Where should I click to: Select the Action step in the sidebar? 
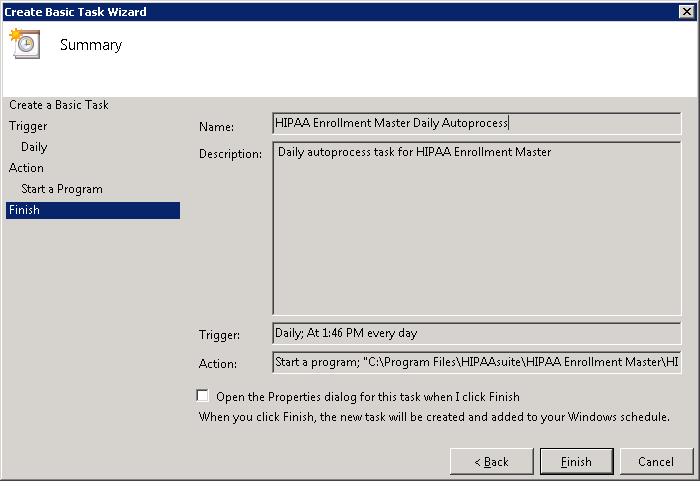[26, 168]
